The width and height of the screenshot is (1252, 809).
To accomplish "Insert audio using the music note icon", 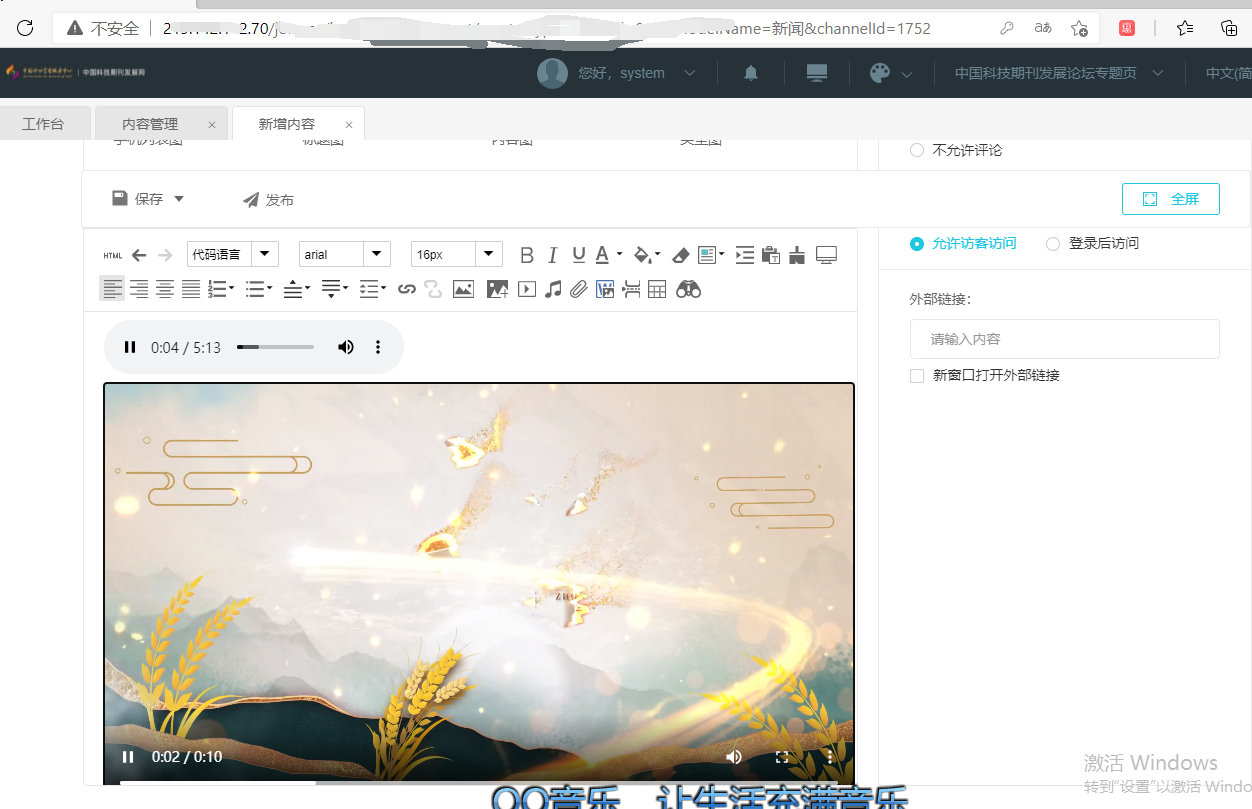I will pyautogui.click(x=553, y=289).
